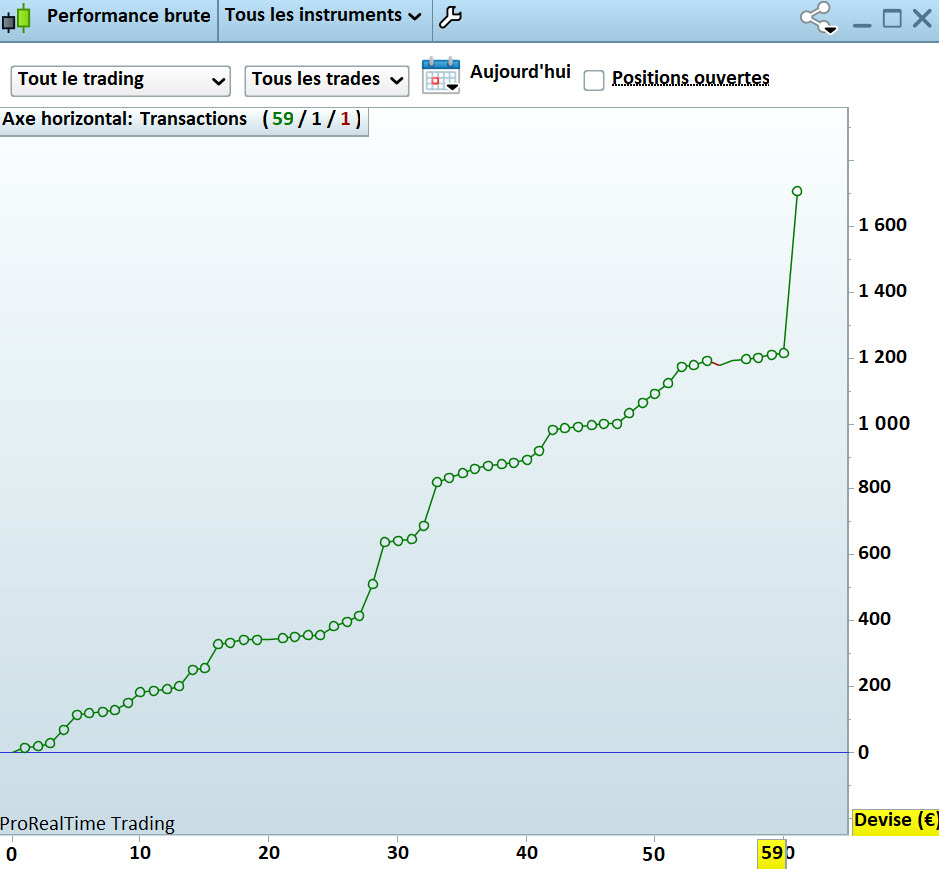Screen dimensions: 939x869
Task: Open the Tout le trading dropdown
Action: coord(120,81)
